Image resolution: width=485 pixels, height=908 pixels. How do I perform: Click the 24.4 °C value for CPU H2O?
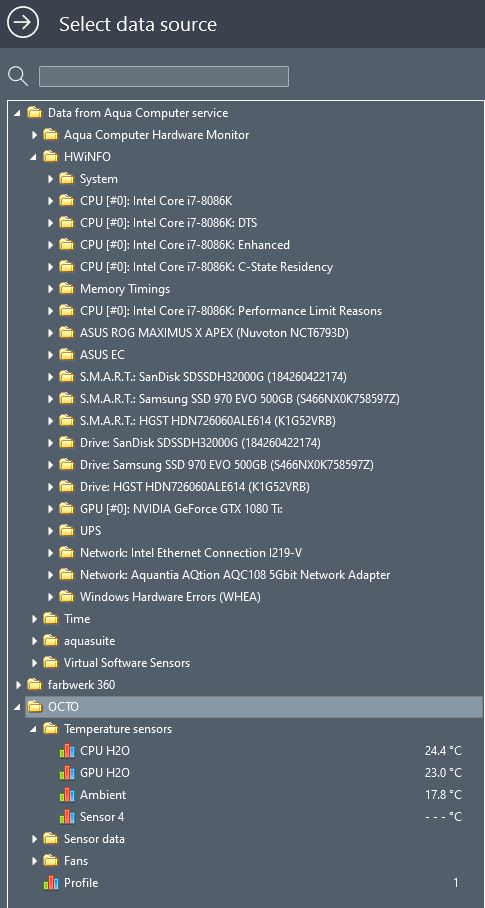click(x=443, y=751)
